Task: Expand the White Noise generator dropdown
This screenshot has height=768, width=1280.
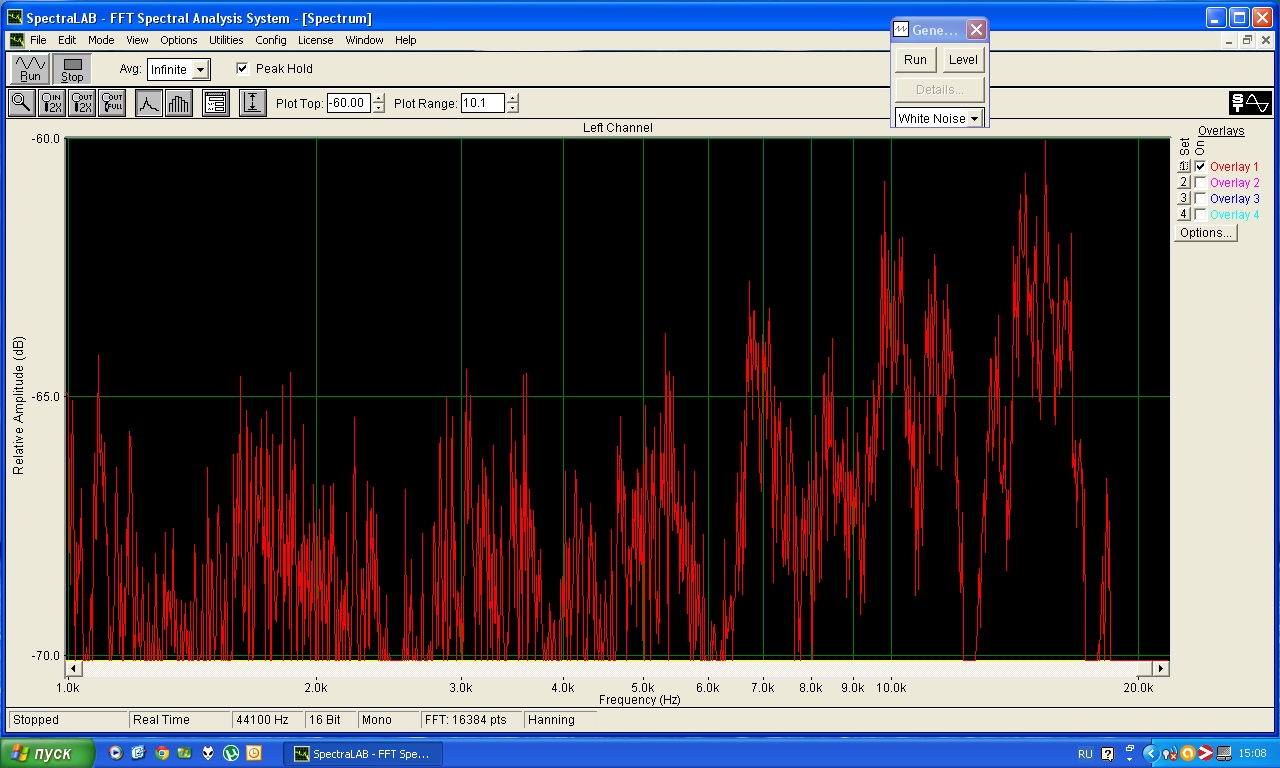Action: (974, 119)
